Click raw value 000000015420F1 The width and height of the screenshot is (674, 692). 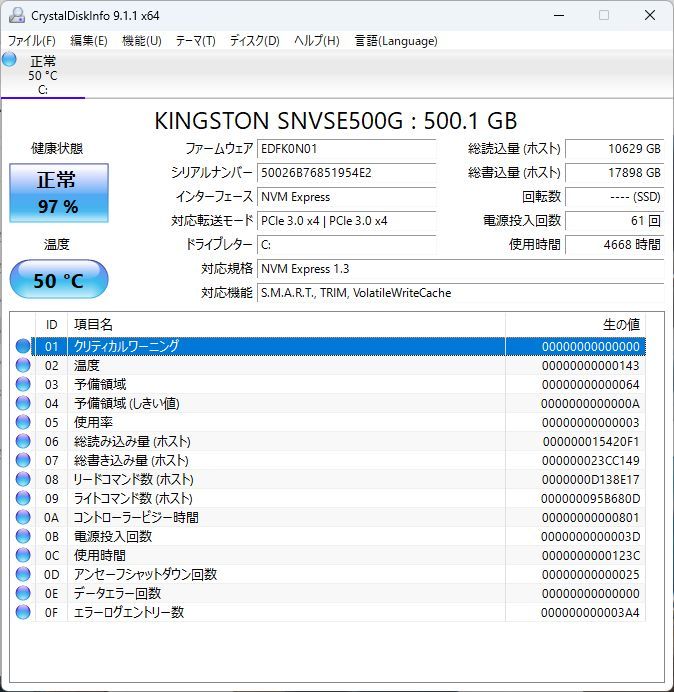(591, 441)
